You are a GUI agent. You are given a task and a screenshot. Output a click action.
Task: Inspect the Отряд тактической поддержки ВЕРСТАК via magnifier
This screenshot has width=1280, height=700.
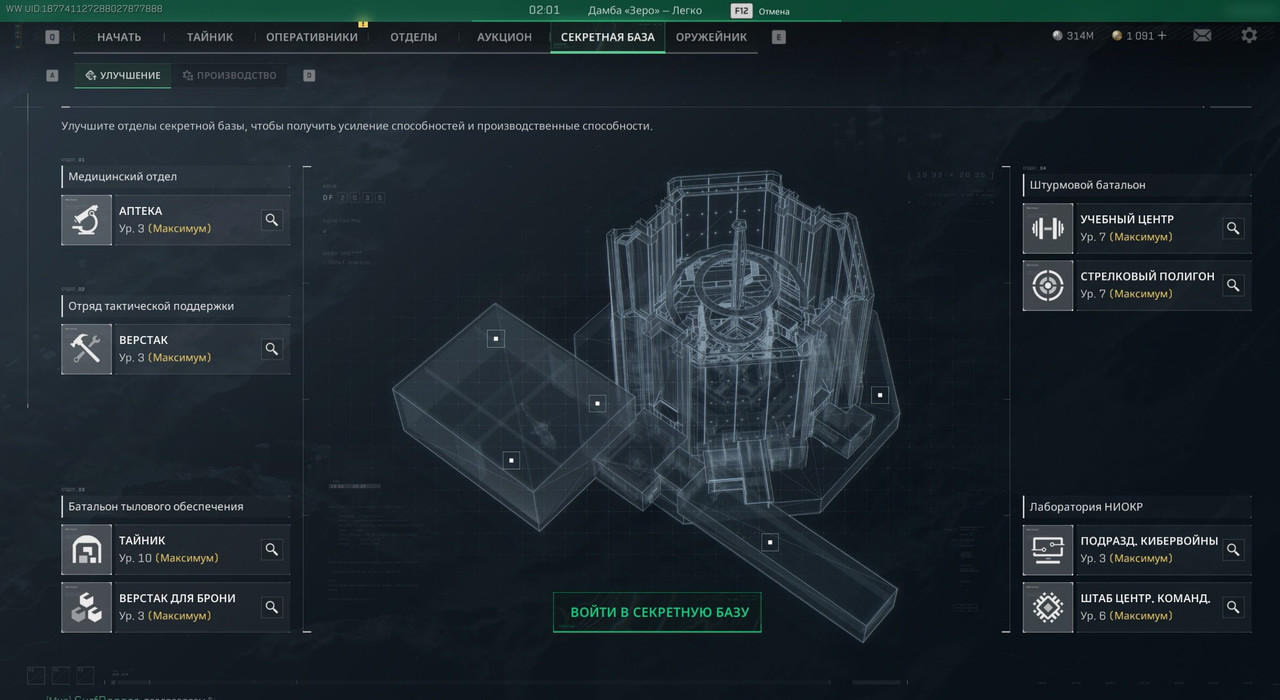tap(271, 349)
